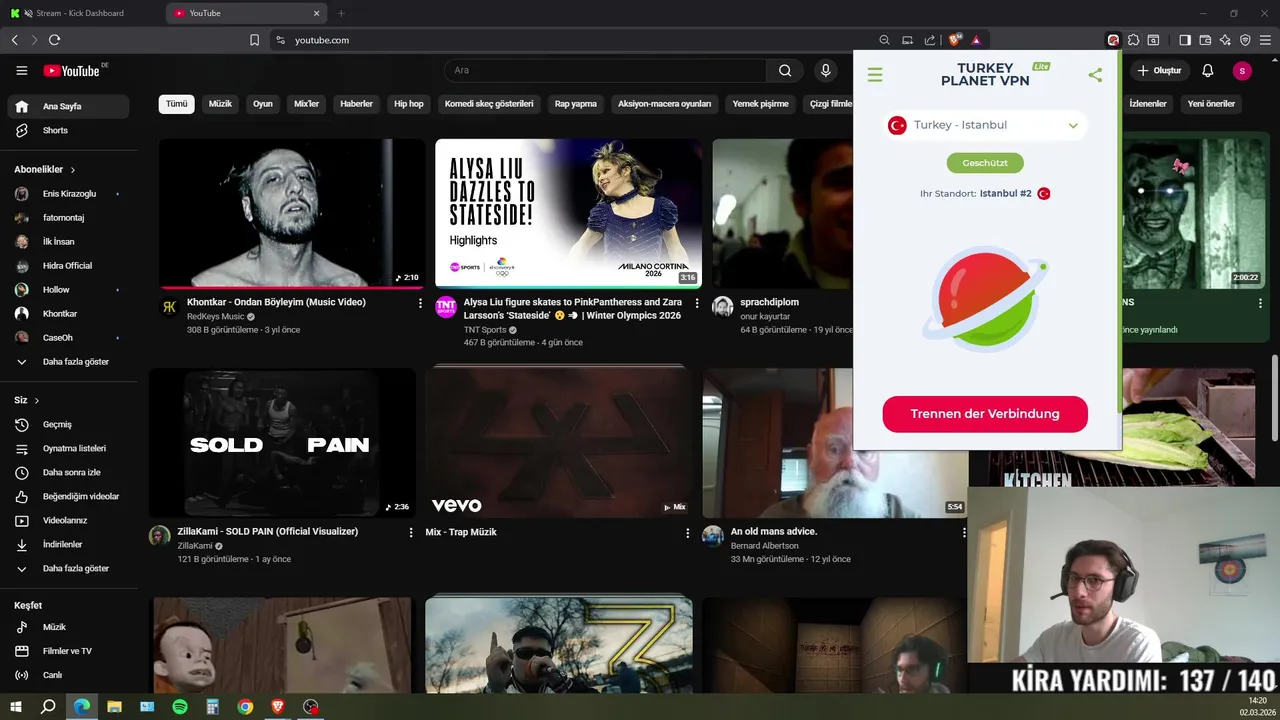Start voice search with the microphone
Viewport: 1280px width, 720px height.
pos(825,71)
